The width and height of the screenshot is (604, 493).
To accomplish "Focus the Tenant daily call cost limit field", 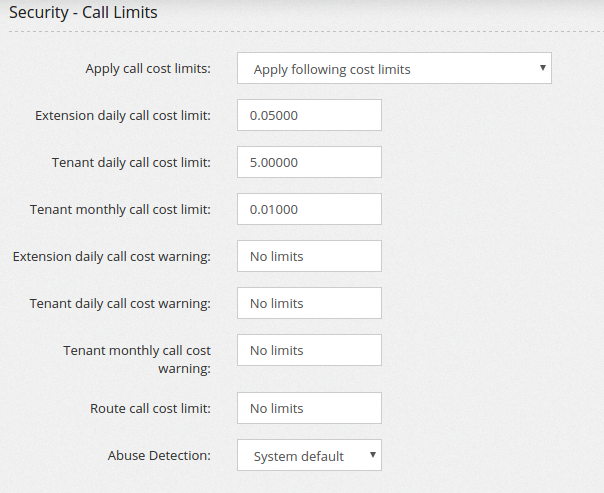I will tap(309, 162).
